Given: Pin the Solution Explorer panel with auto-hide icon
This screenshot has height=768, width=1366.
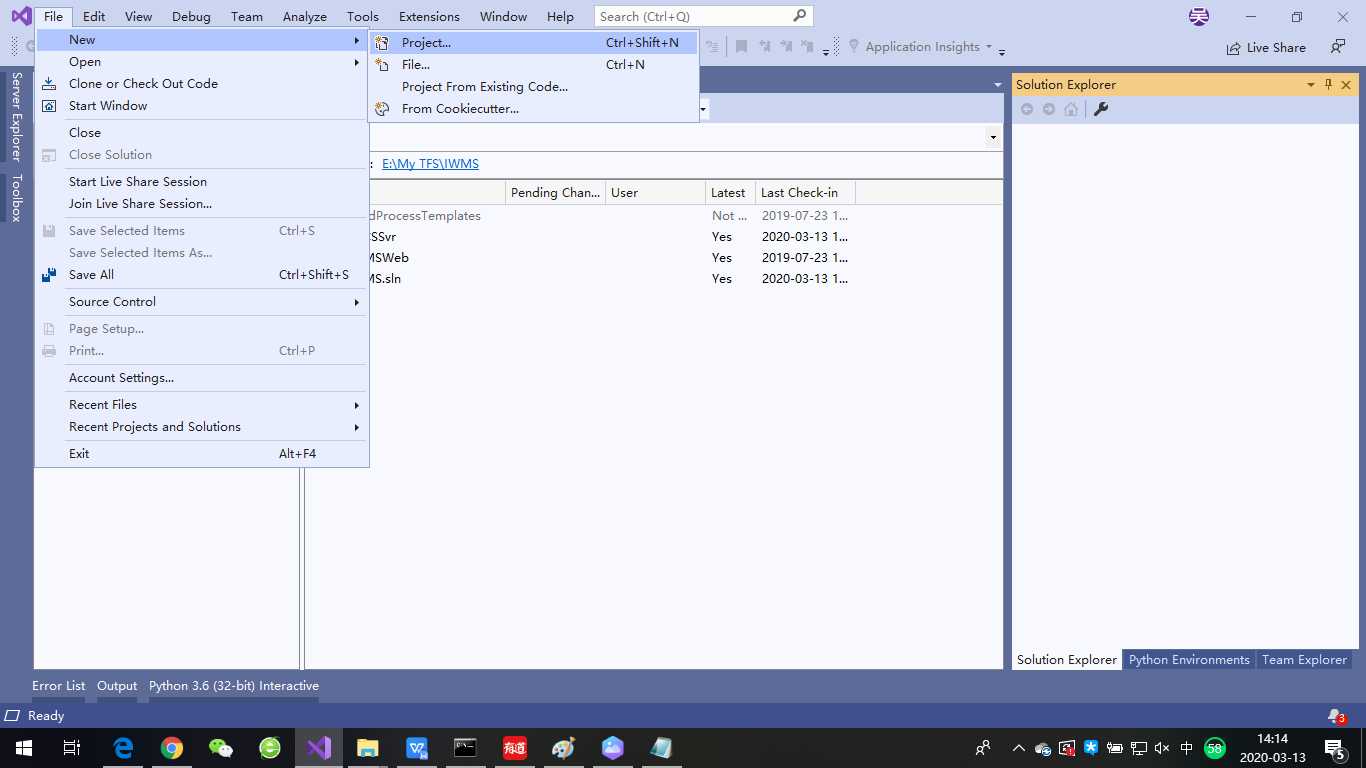Looking at the screenshot, I should point(1328,85).
